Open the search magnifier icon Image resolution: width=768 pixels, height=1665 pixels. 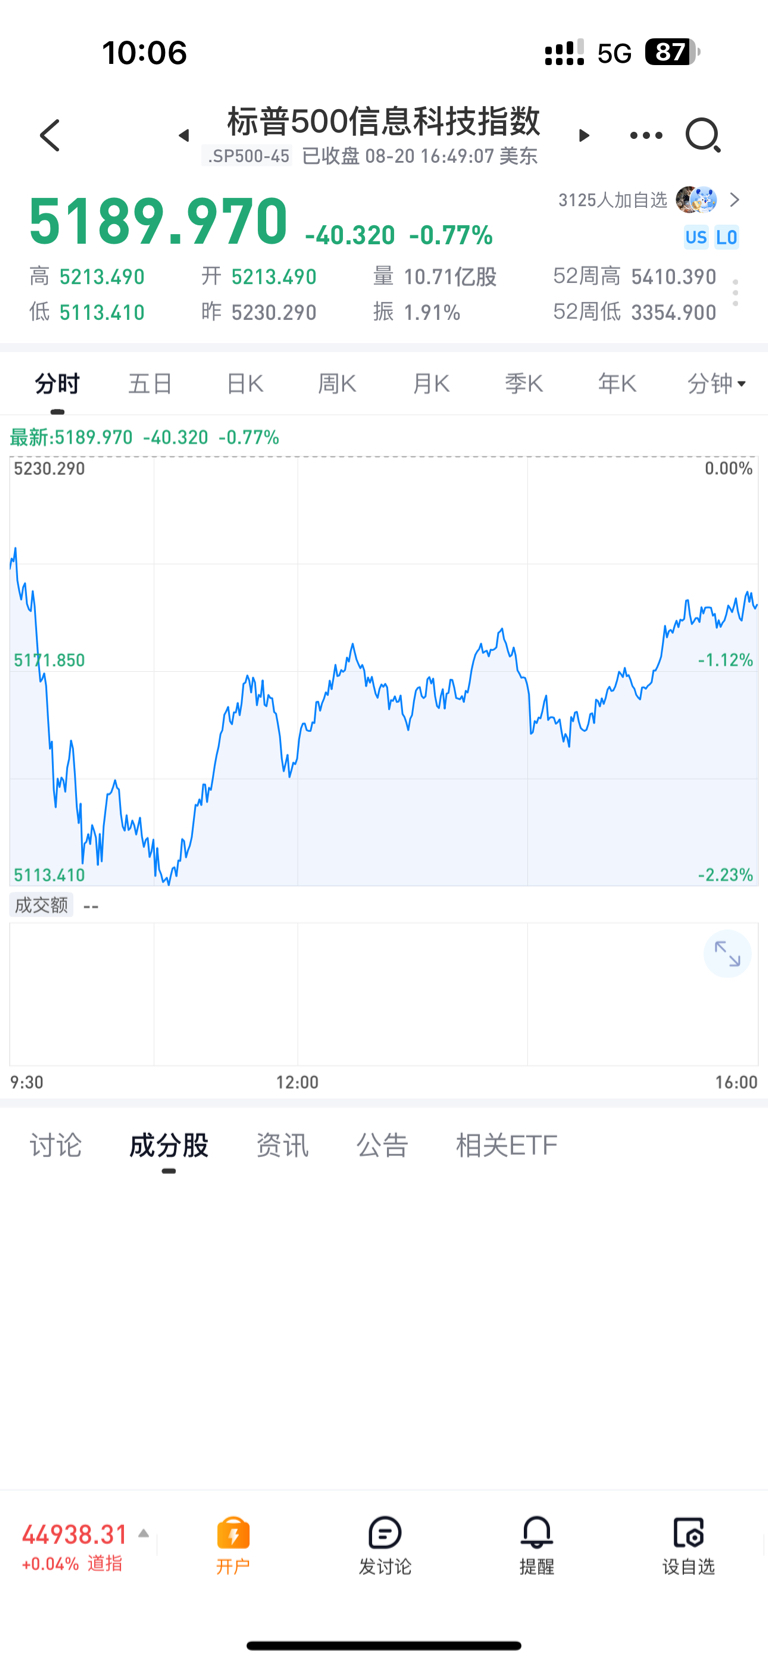click(703, 135)
